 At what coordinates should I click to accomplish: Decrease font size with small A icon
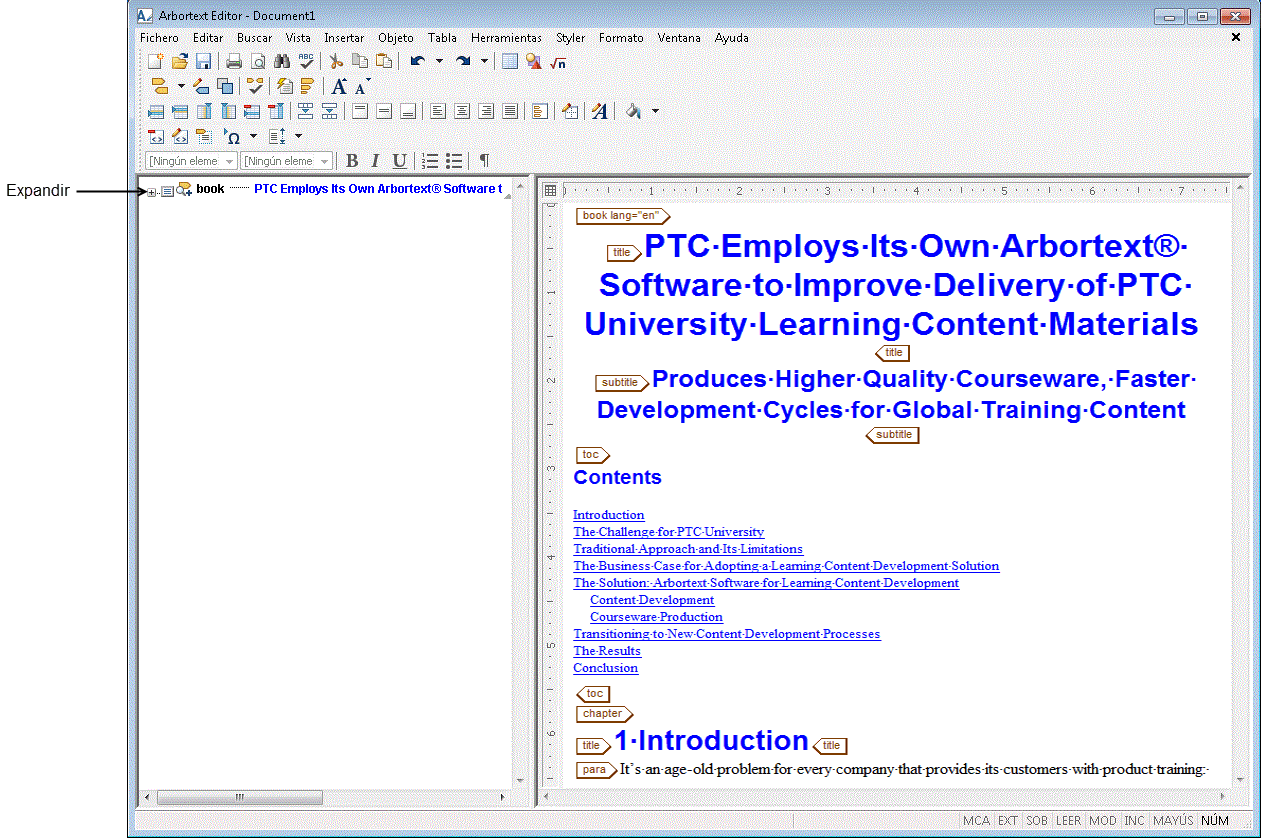click(x=362, y=86)
